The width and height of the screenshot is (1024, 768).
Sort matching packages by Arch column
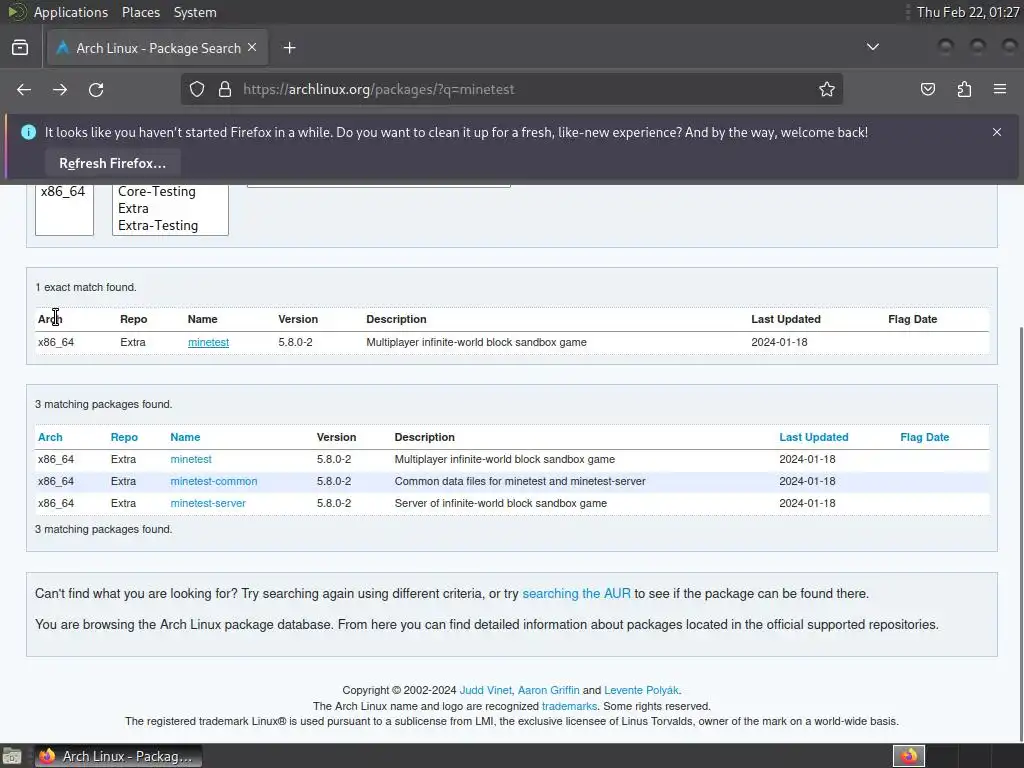pos(50,437)
